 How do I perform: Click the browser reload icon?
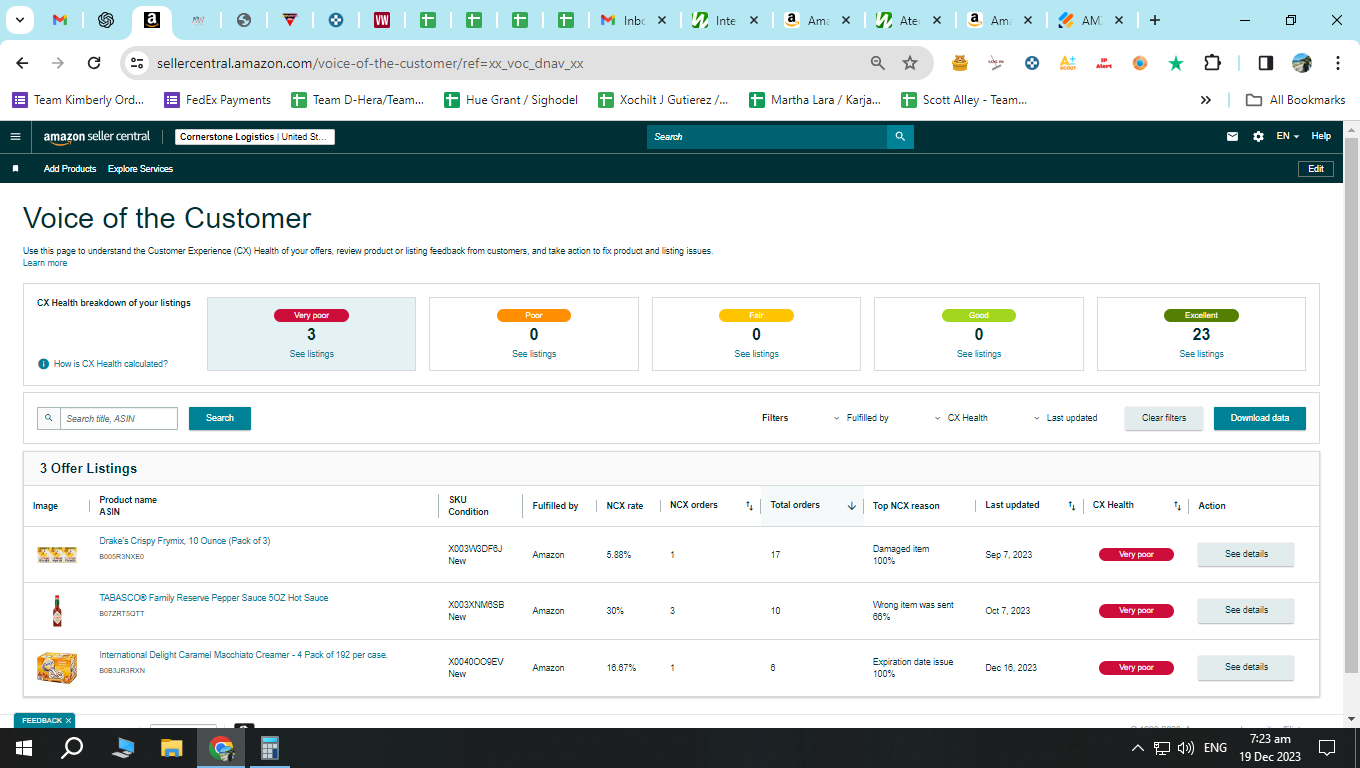click(x=94, y=63)
